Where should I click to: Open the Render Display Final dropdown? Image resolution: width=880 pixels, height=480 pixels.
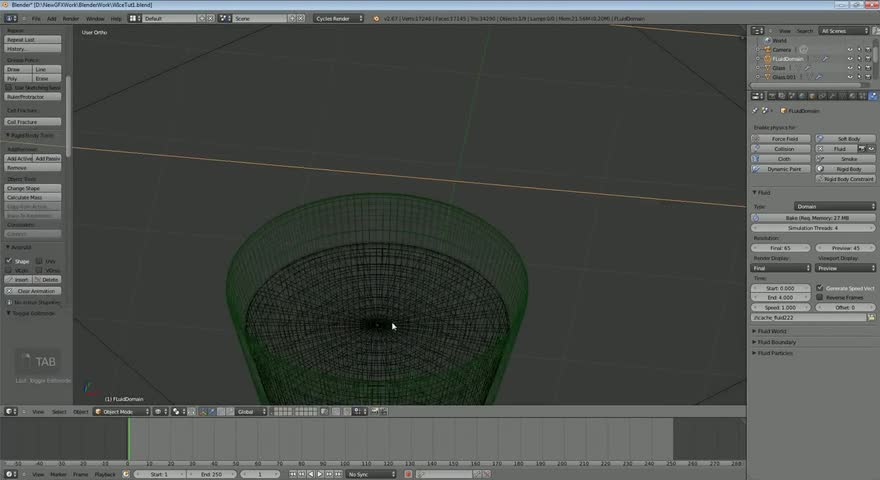781,268
